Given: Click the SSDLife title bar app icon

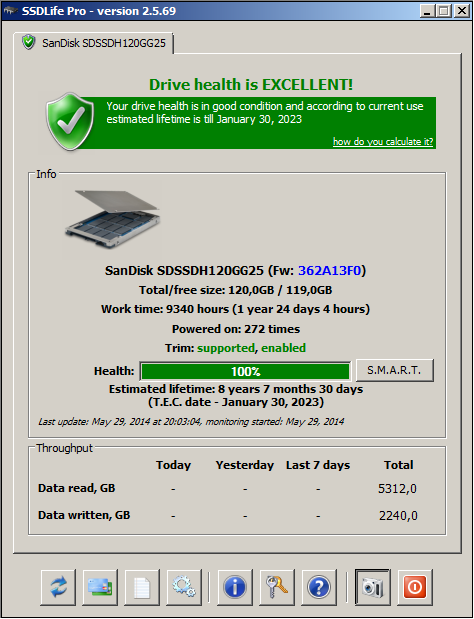Looking at the screenshot, I should coord(10,11).
